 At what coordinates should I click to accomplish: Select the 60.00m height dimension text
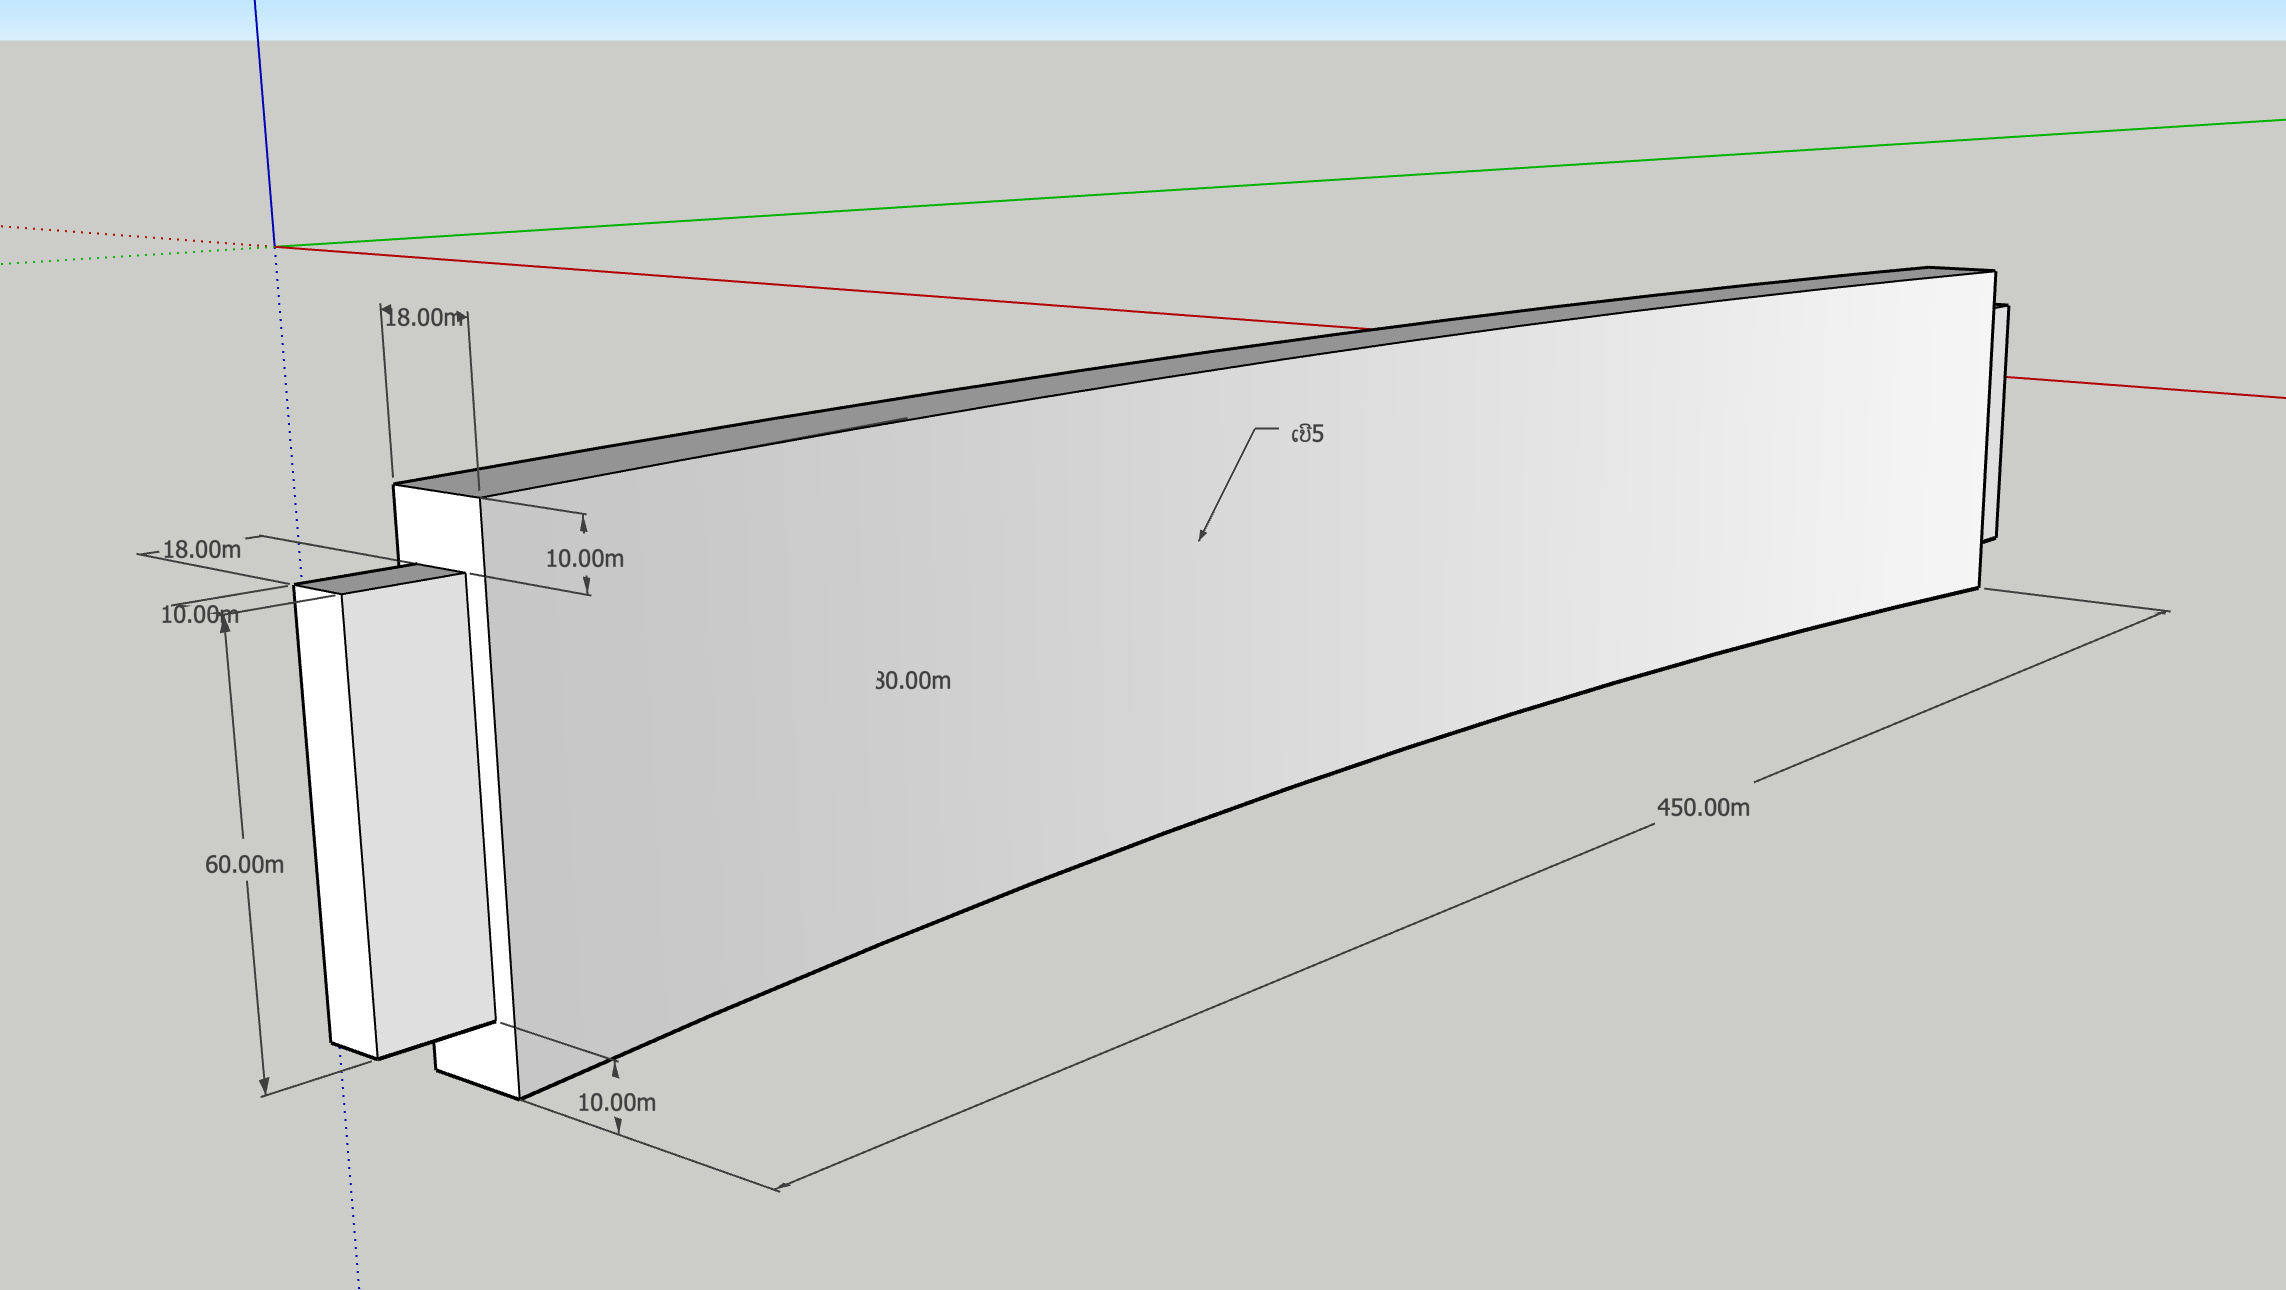pyautogui.click(x=244, y=864)
